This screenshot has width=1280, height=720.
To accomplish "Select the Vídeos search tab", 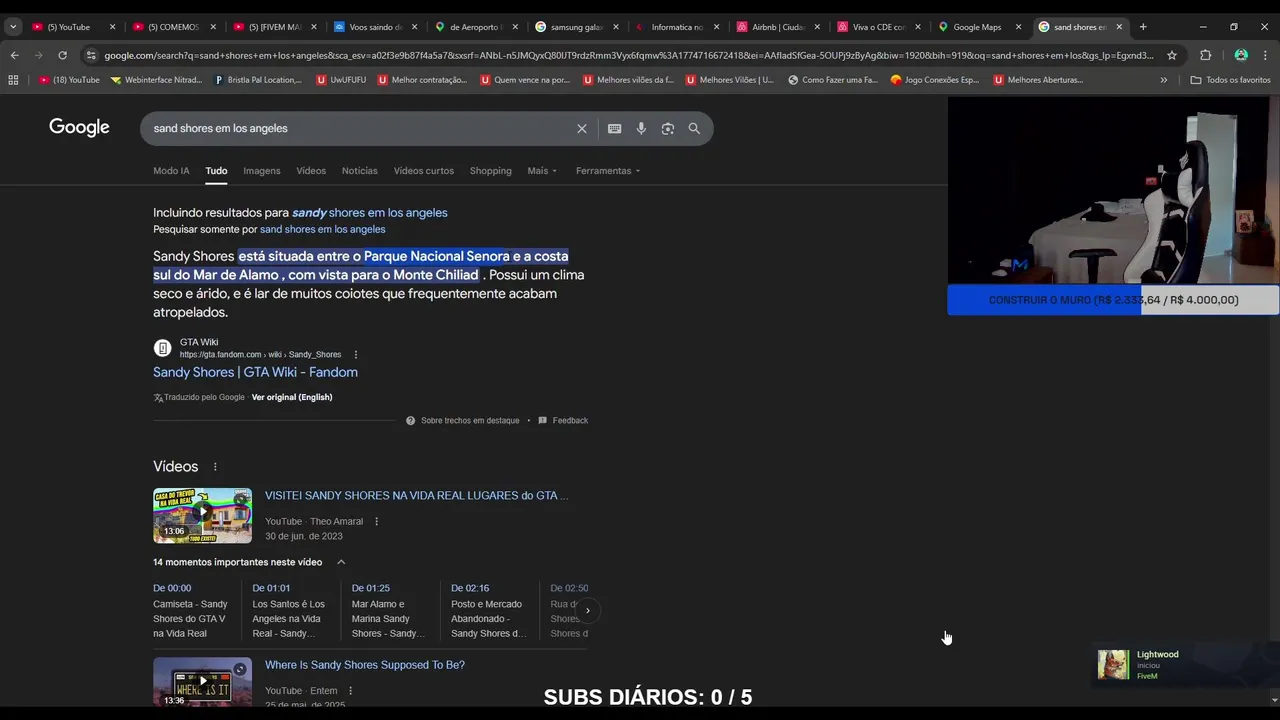I will pos(311,171).
